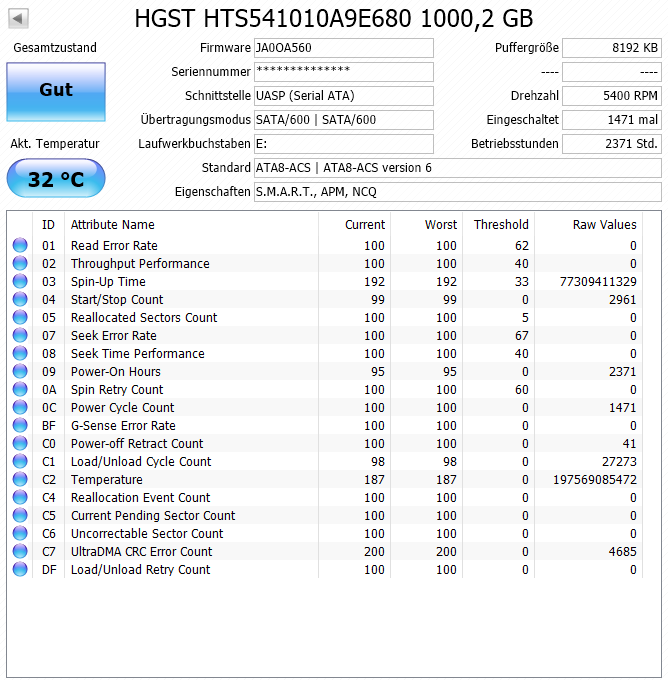Select the Read Error Rate attribute name
The height and width of the screenshot is (680, 668).
tap(114, 245)
